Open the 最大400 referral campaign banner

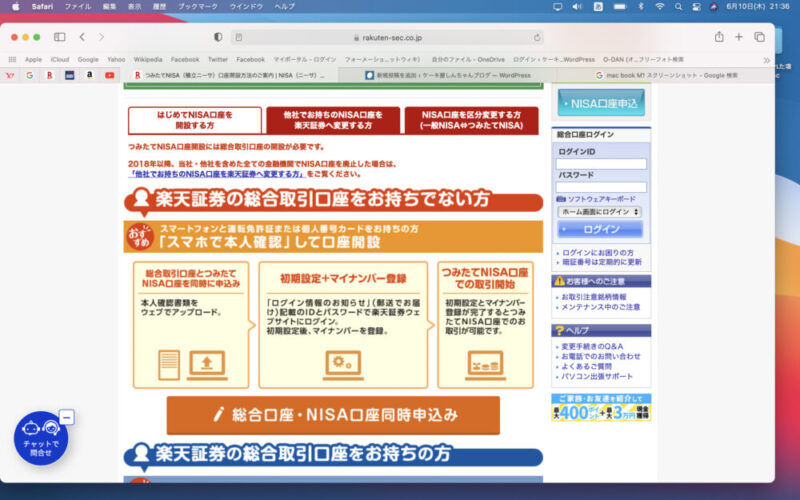601,407
